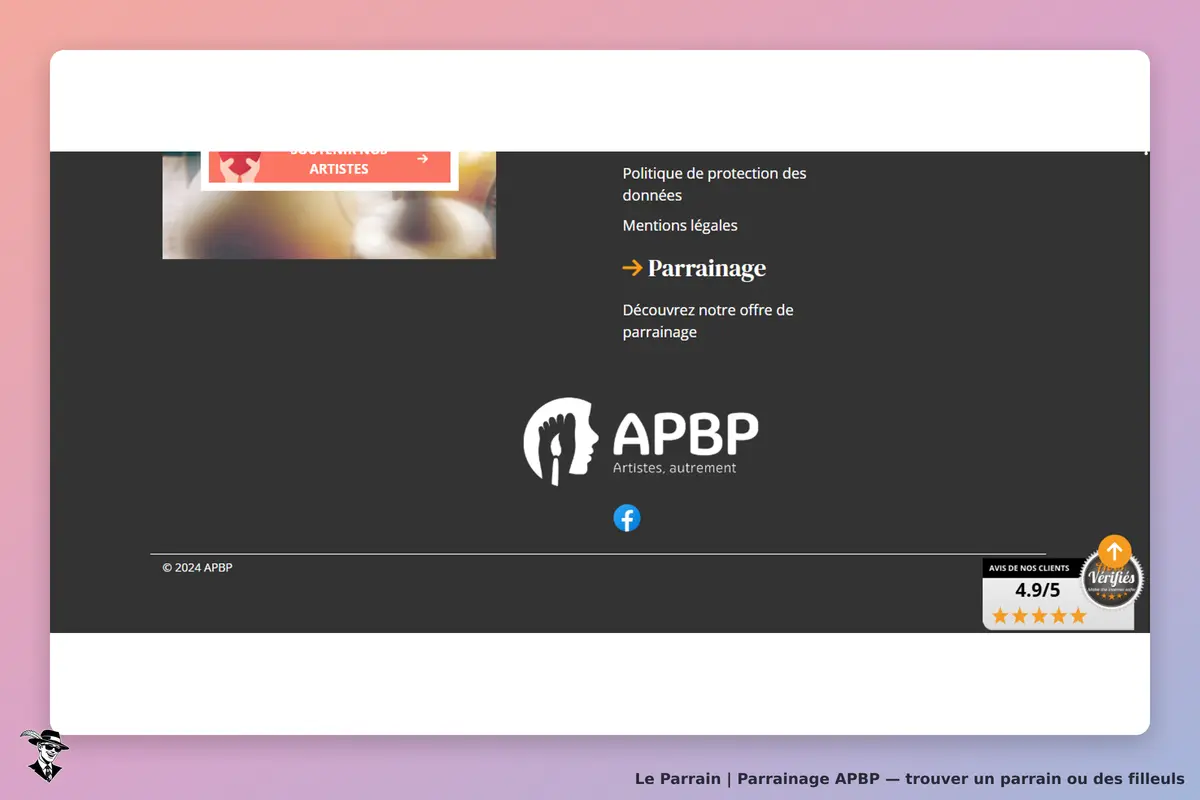Open Politique de protection des données link

tap(714, 184)
